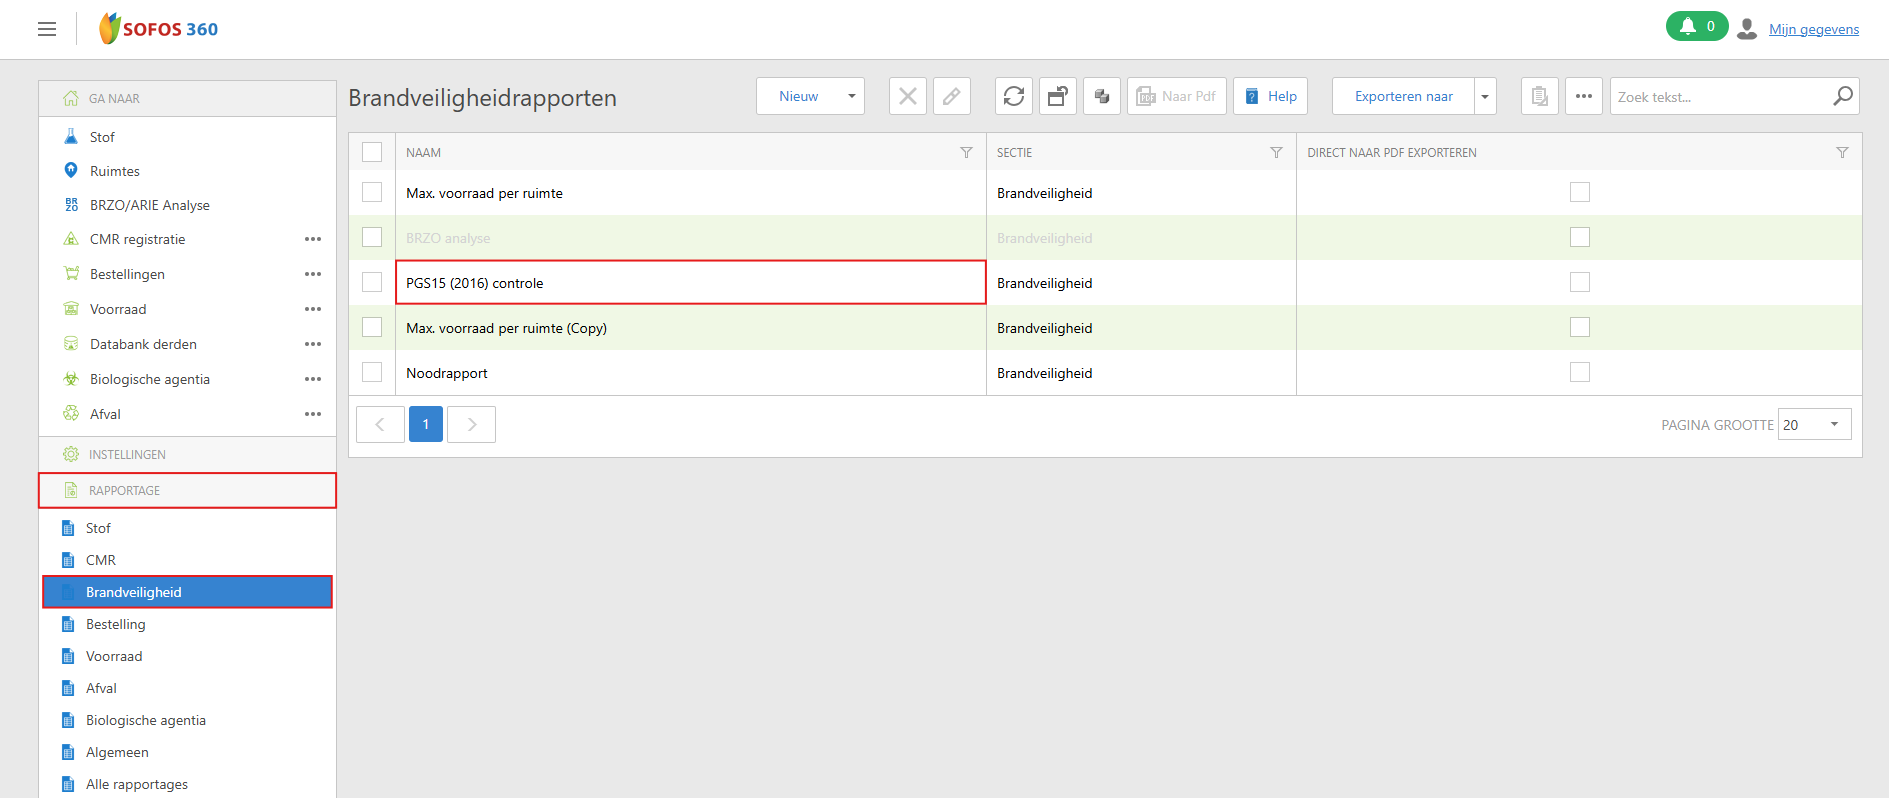Image resolution: width=1889 pixels, height=798 pixels.
Task: Click the notification bell badge
Action: tap(1696, 27)
